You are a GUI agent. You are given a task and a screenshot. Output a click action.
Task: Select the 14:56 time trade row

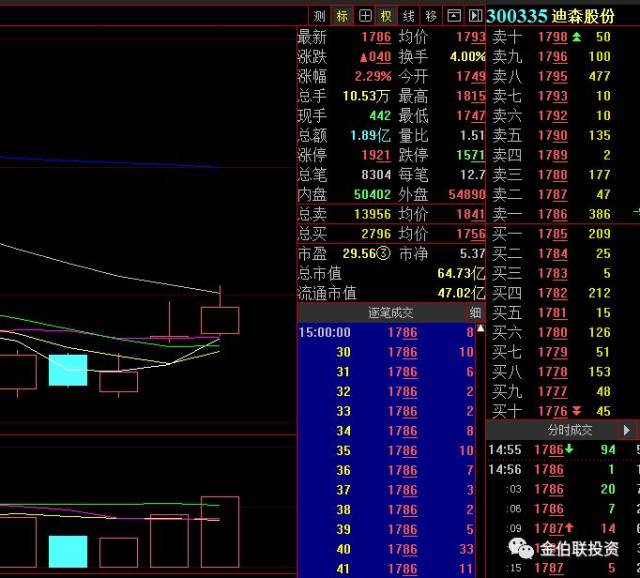point(563,469)
